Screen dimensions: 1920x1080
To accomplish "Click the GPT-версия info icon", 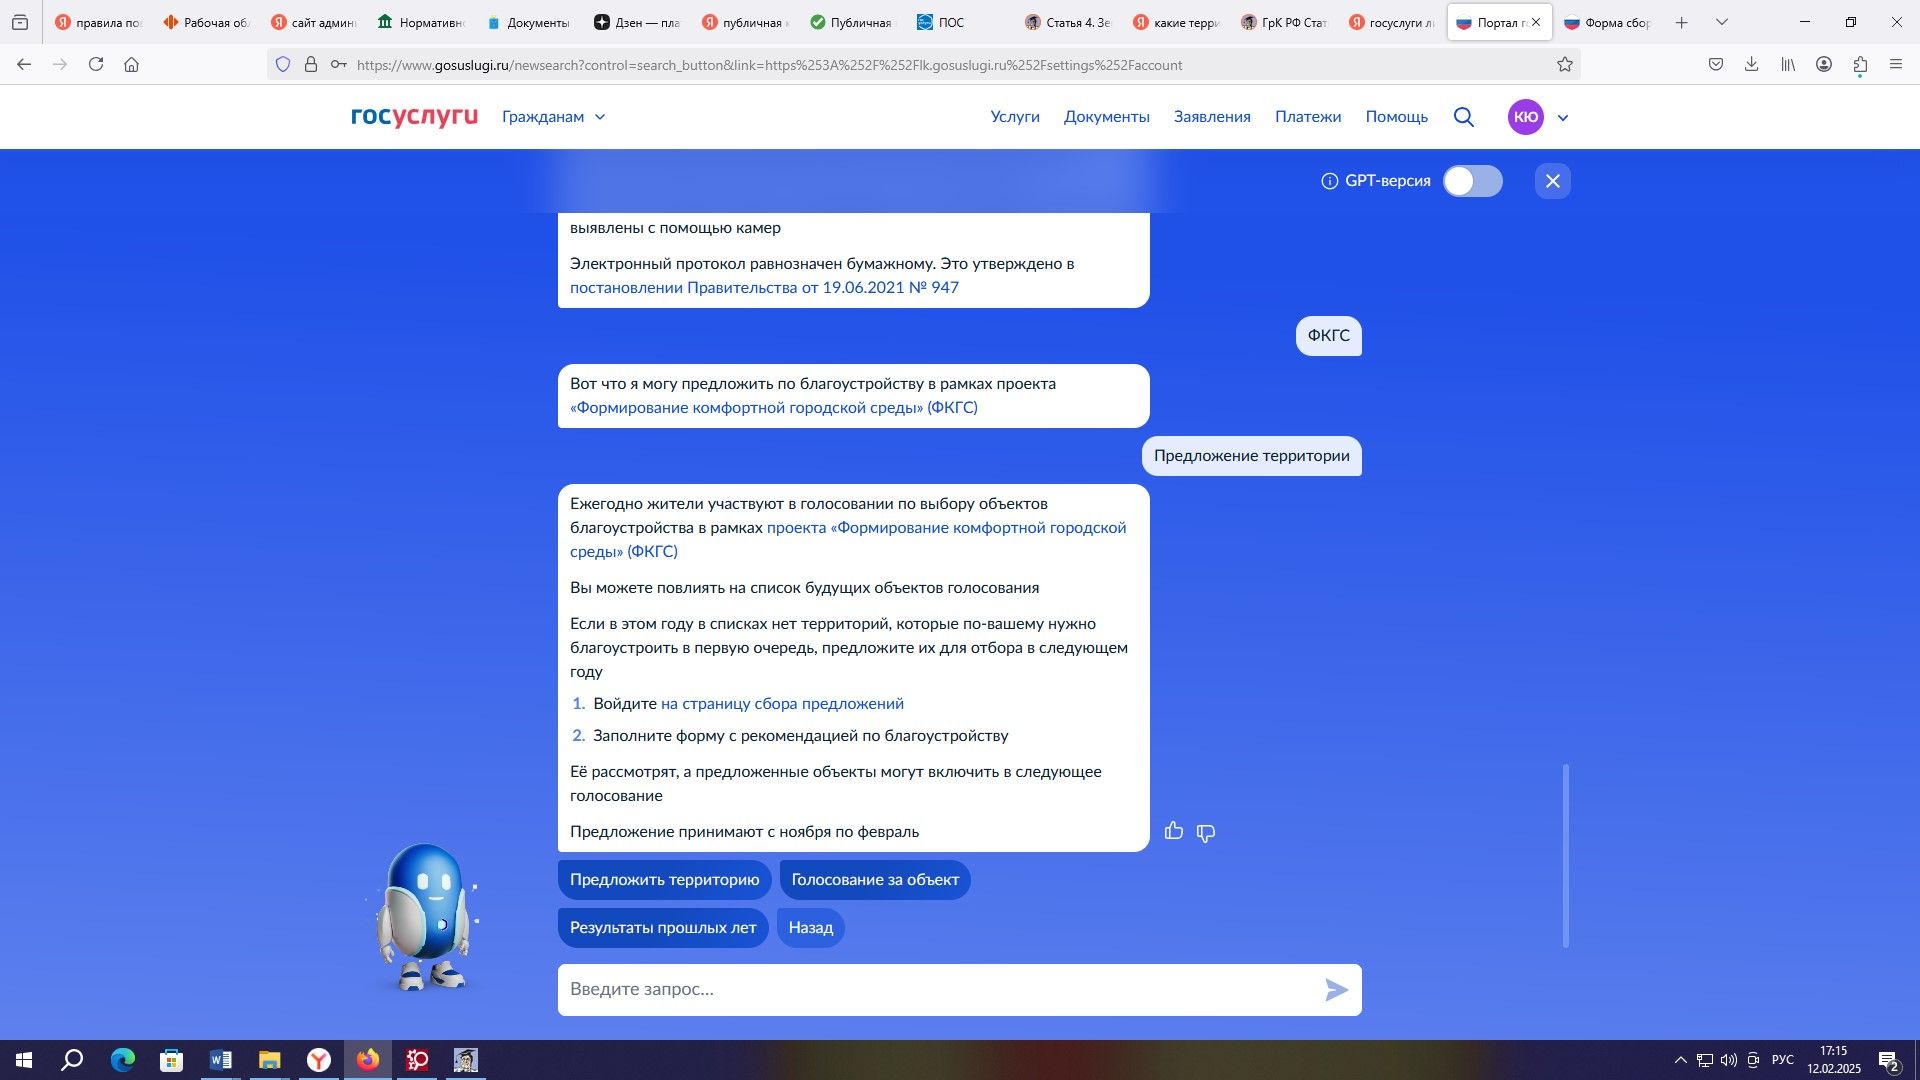I will tap(1329, 181).
